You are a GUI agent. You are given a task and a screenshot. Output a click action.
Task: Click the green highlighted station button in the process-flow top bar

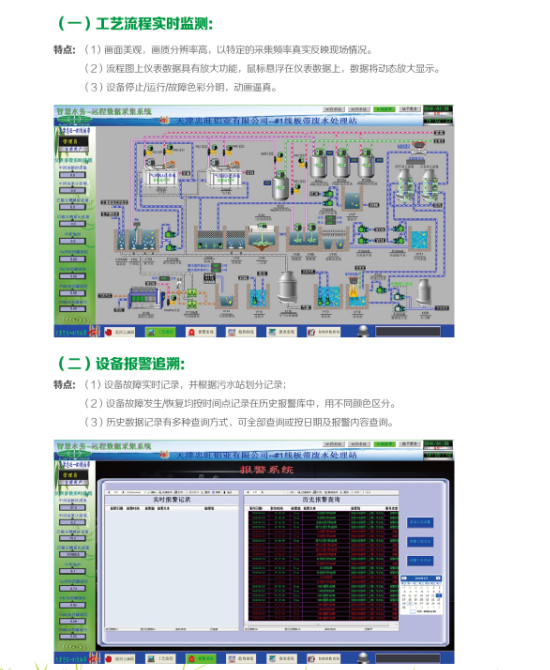[x=384, y=109]
